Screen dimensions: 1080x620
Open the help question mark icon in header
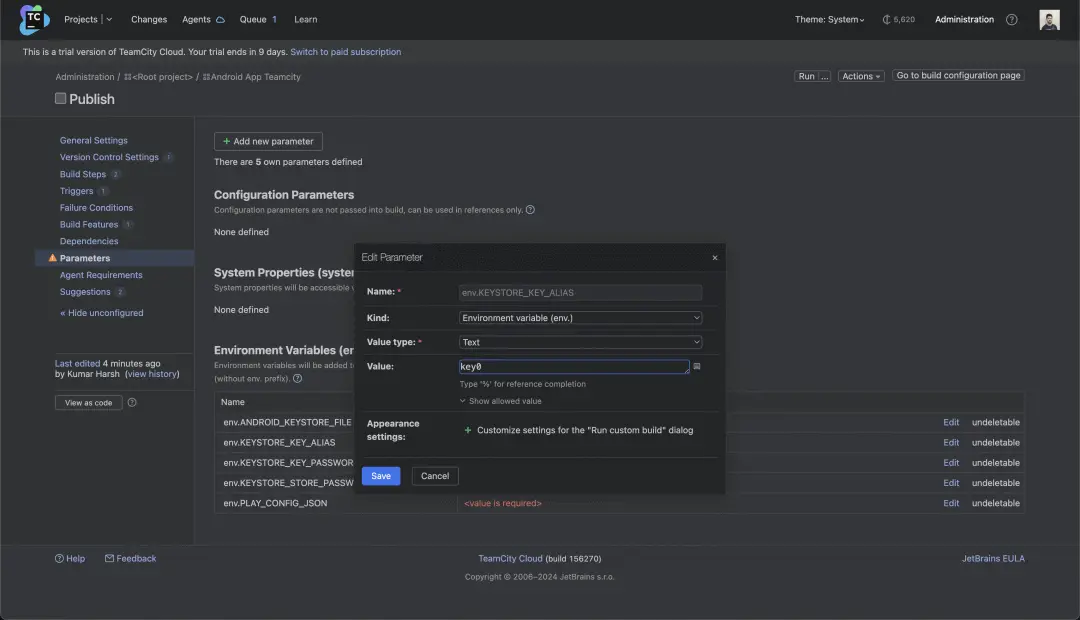1012,20
